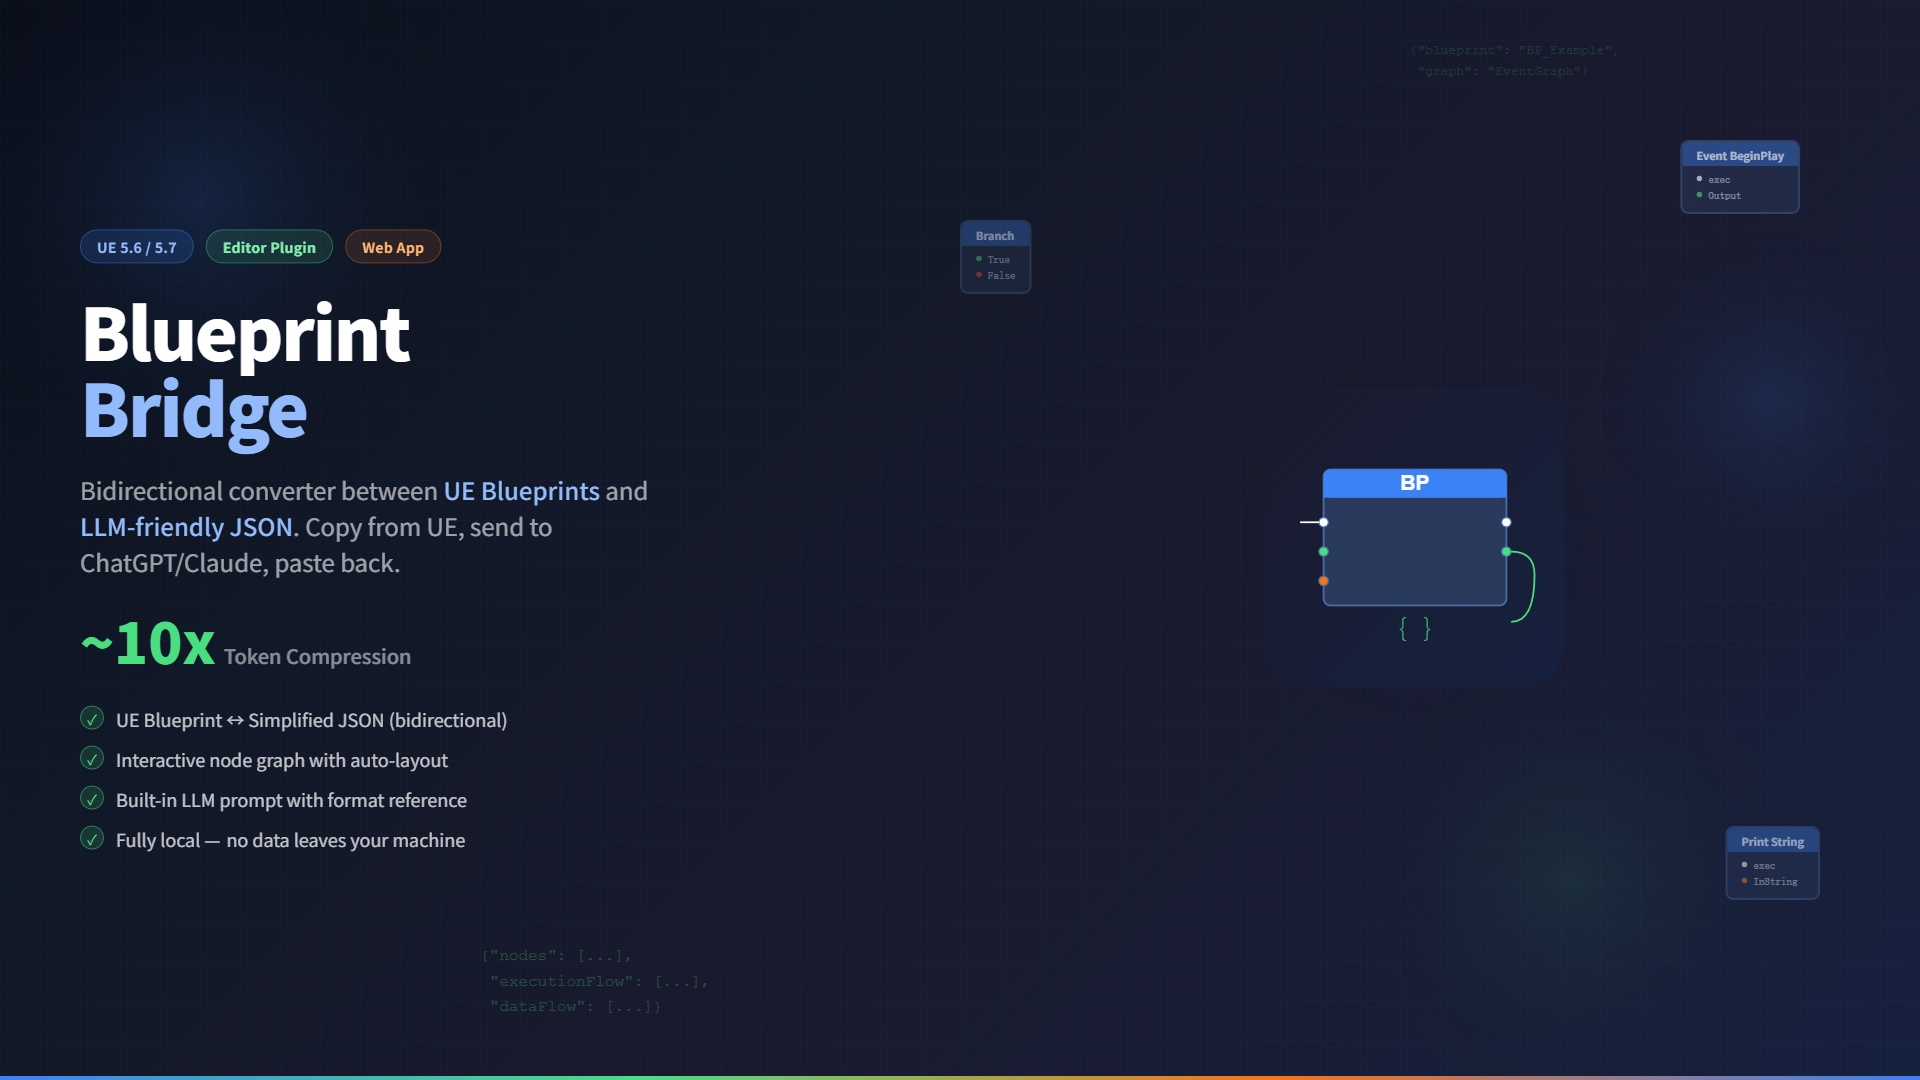Image resolution: width=1920 pixels, height=1080 pixels.
Task: Click checkmark icon beside UE Blueprint Simplified JSON
Action: [92, 719]
